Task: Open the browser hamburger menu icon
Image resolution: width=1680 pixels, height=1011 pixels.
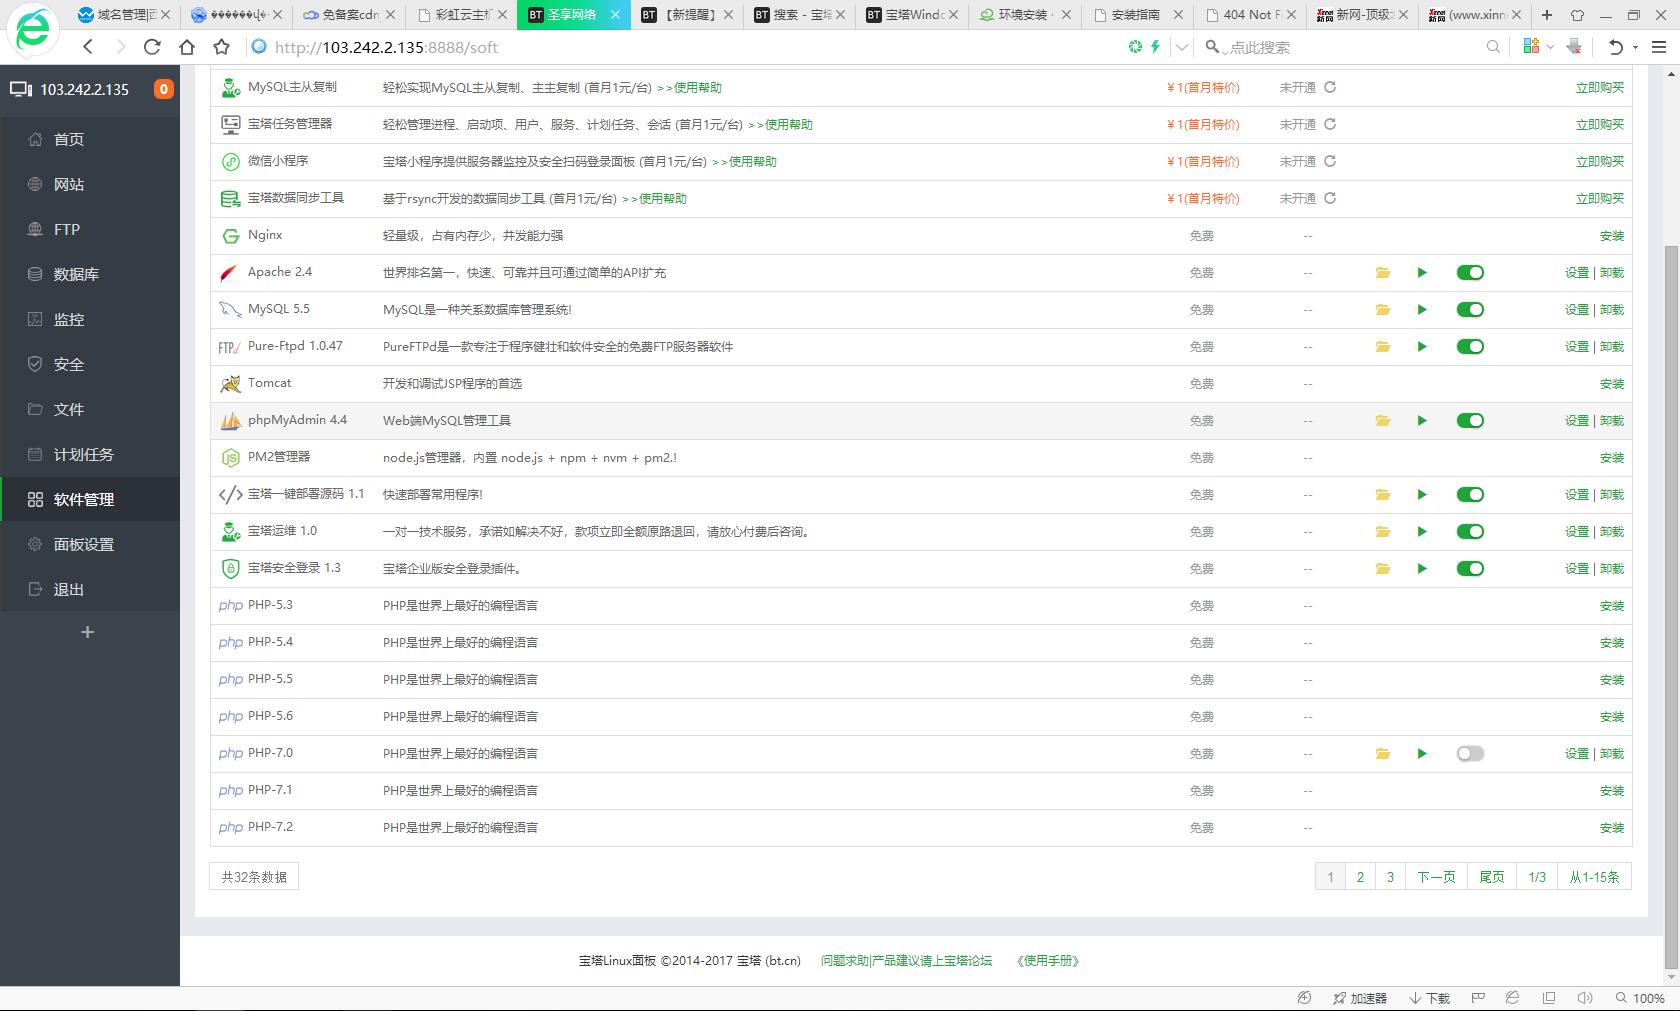Action: coord(1658,47)
